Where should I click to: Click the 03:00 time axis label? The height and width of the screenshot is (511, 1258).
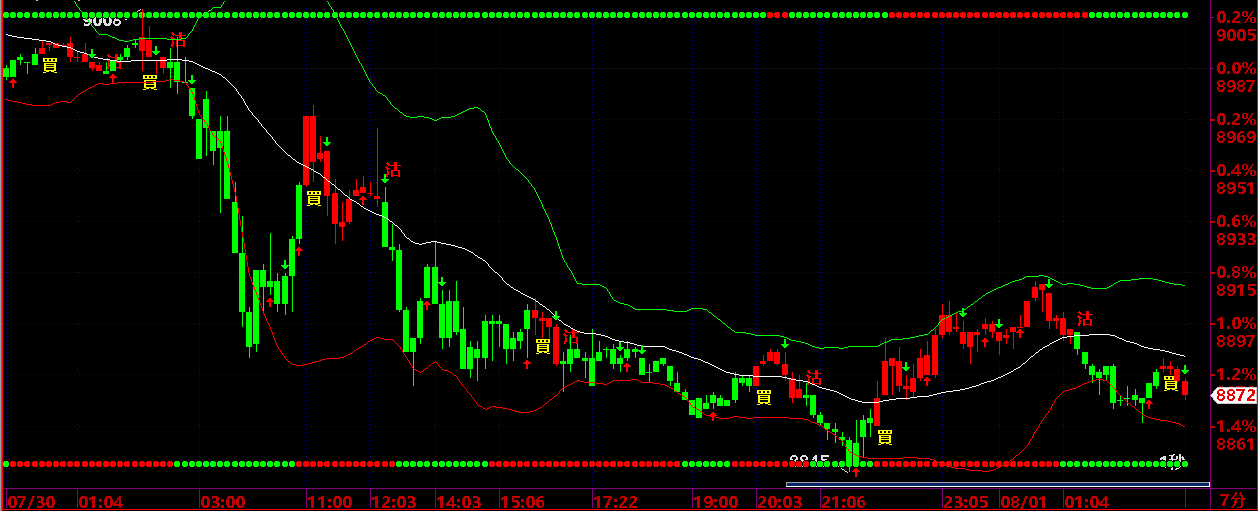click(223, 500)
